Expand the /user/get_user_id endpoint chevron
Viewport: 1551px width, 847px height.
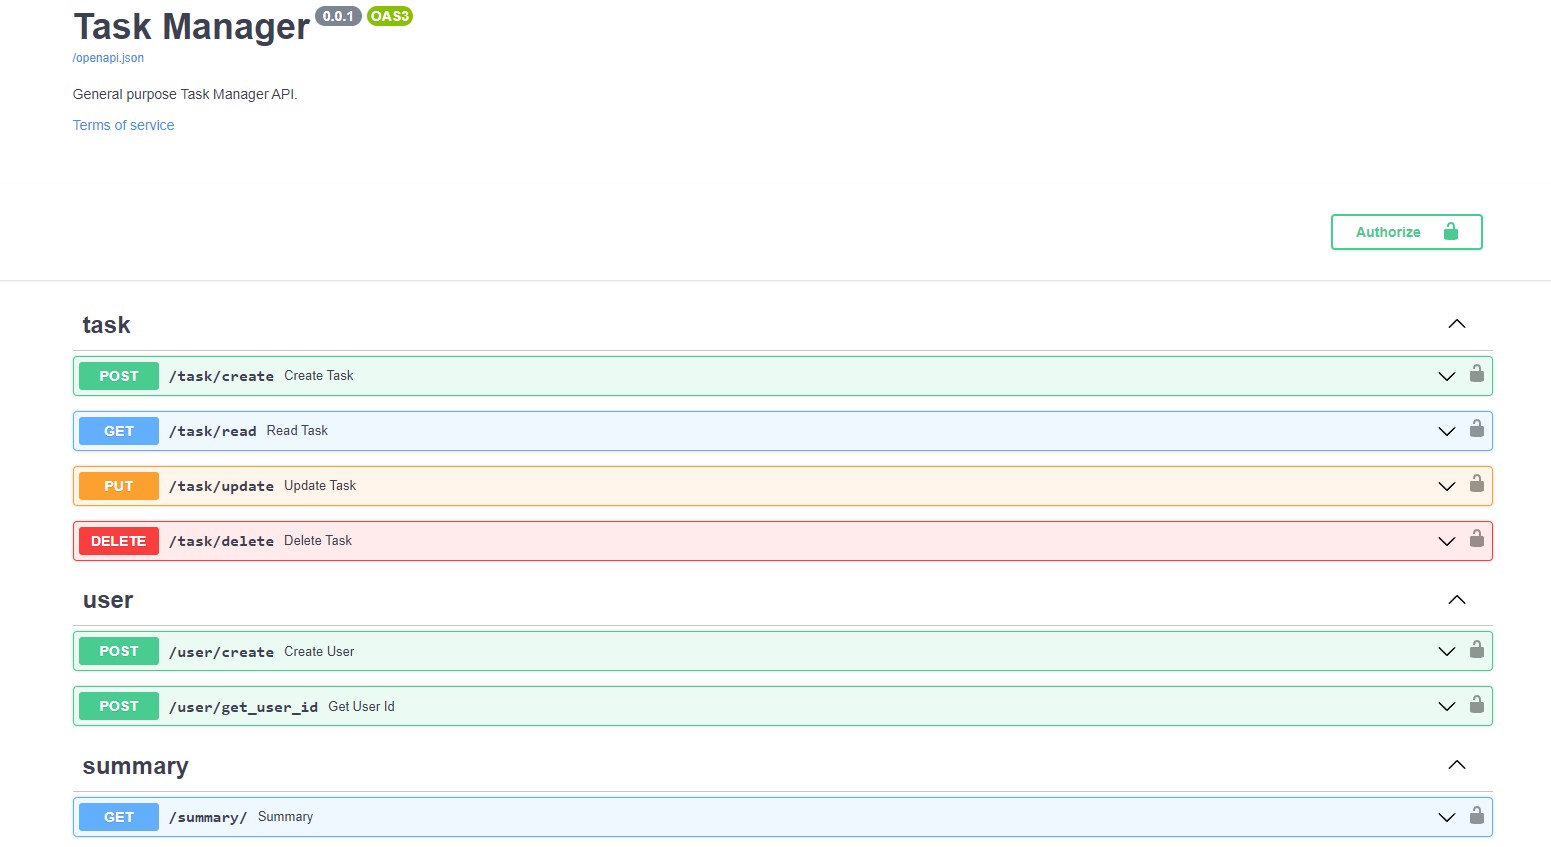pyautogui.click(x=1446, y=706)
